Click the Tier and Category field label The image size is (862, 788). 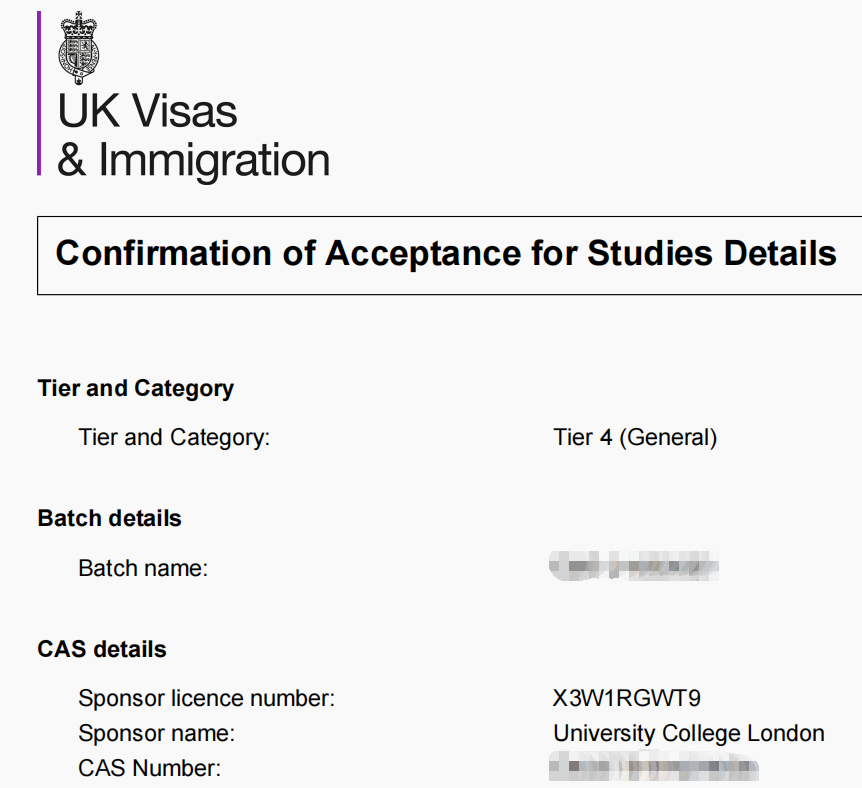click(174, 437)
